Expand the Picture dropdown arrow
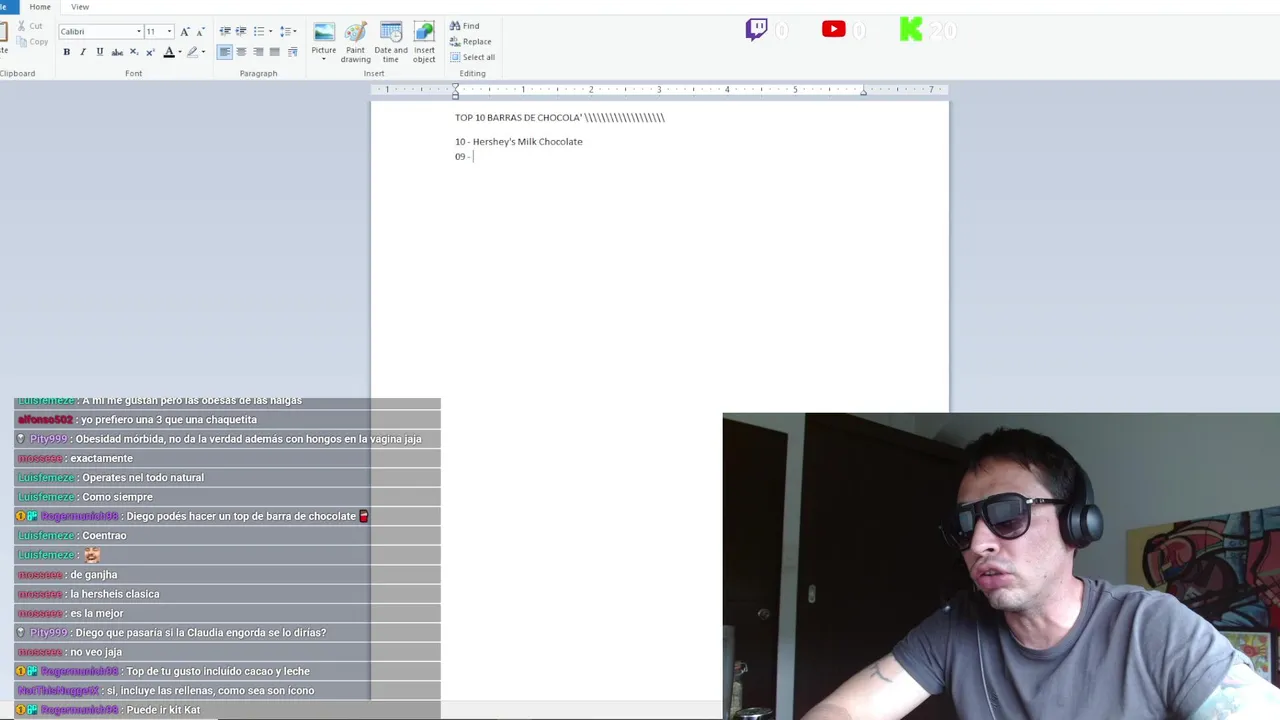 tap(324, 59)
